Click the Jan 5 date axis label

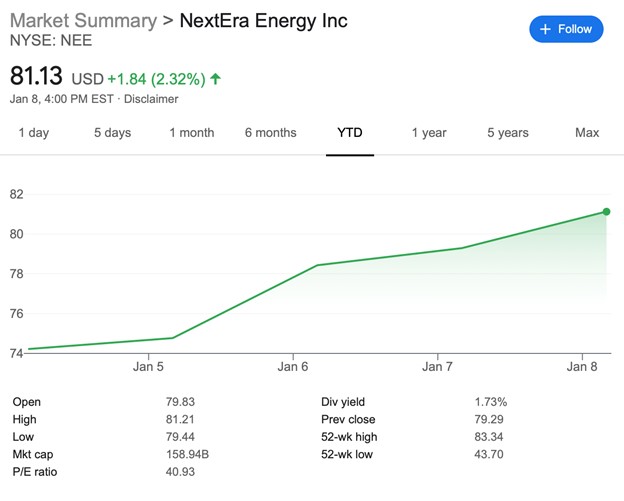(x=148, y=367)
